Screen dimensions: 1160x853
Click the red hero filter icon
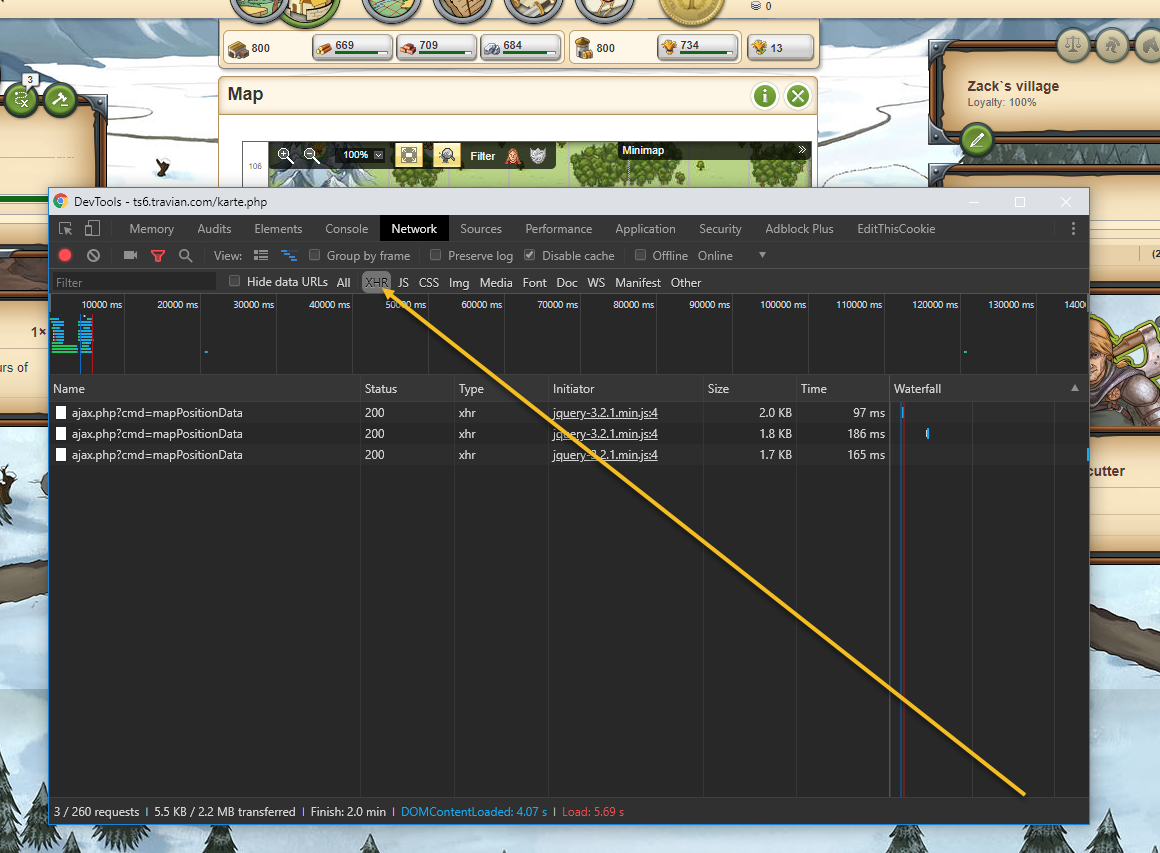click(513, 156)
